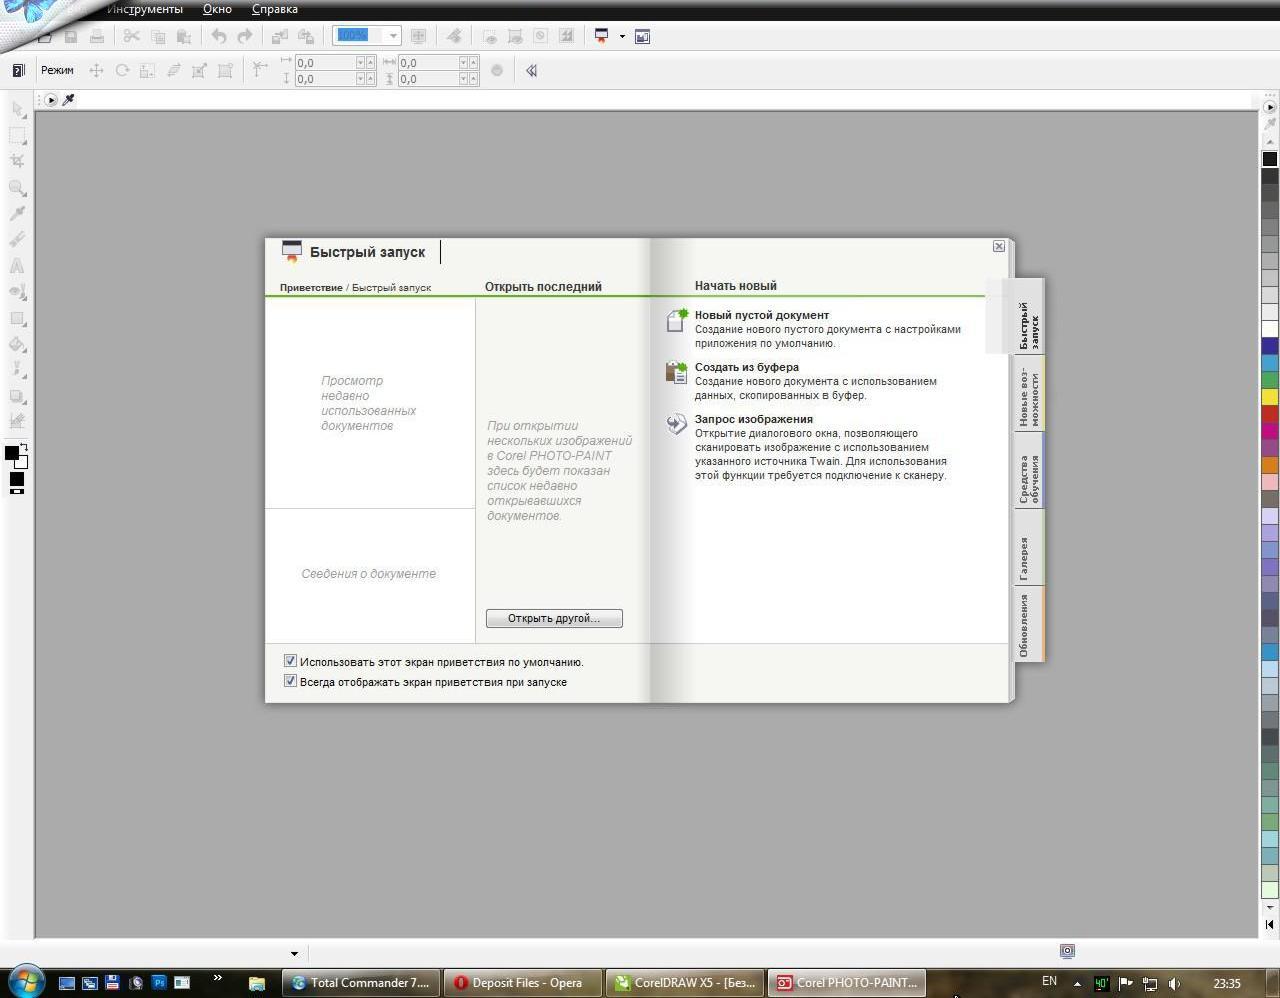Close the welcome screen dialog
This screenshot has width=1280, height=998.
click(998, 246)
